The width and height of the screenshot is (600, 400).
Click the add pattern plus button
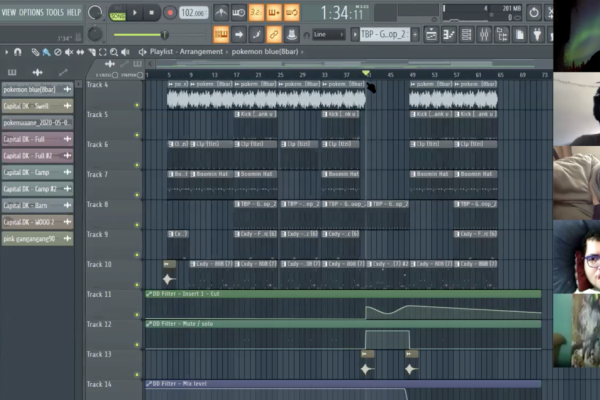click(x=415, y=35)
